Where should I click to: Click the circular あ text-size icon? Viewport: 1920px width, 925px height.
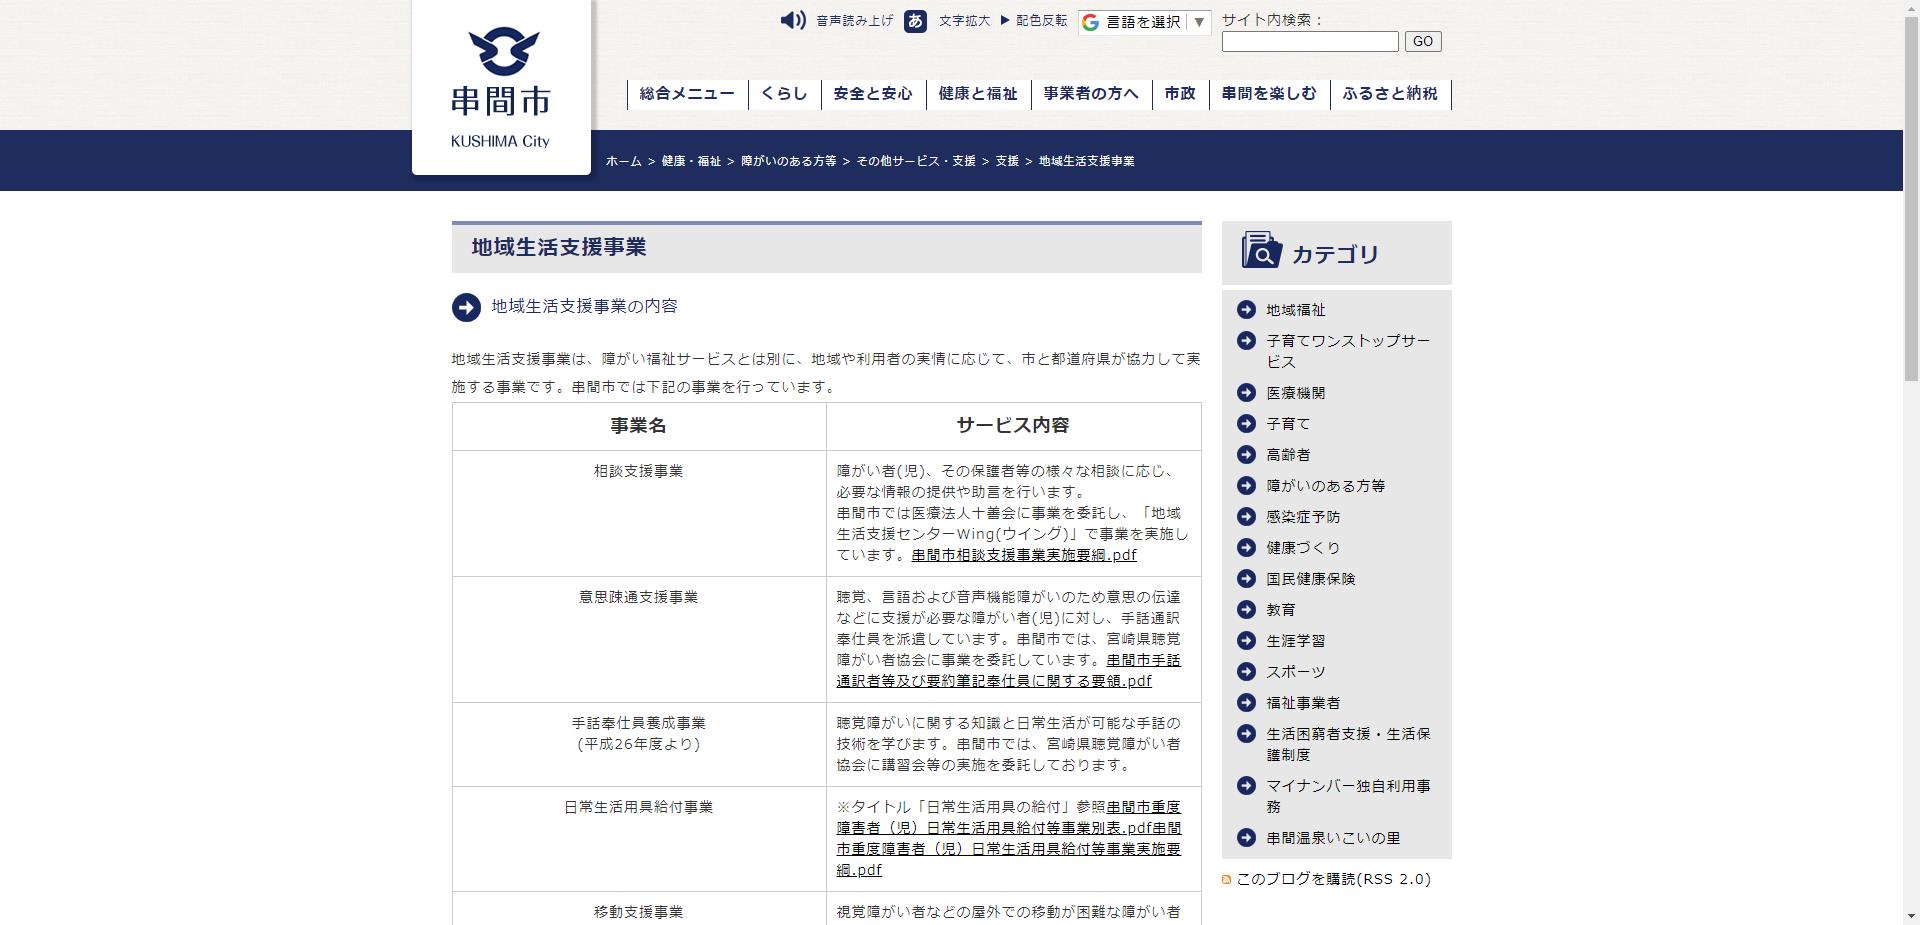pyautogui.click(x=916, y=21)
